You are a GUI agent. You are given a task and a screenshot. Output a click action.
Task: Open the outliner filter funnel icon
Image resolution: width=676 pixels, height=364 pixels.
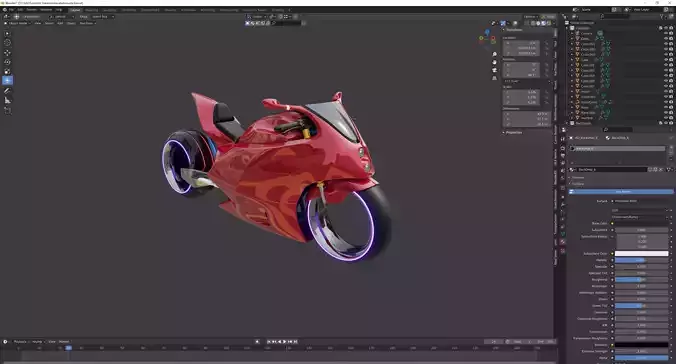pos(662,16)
